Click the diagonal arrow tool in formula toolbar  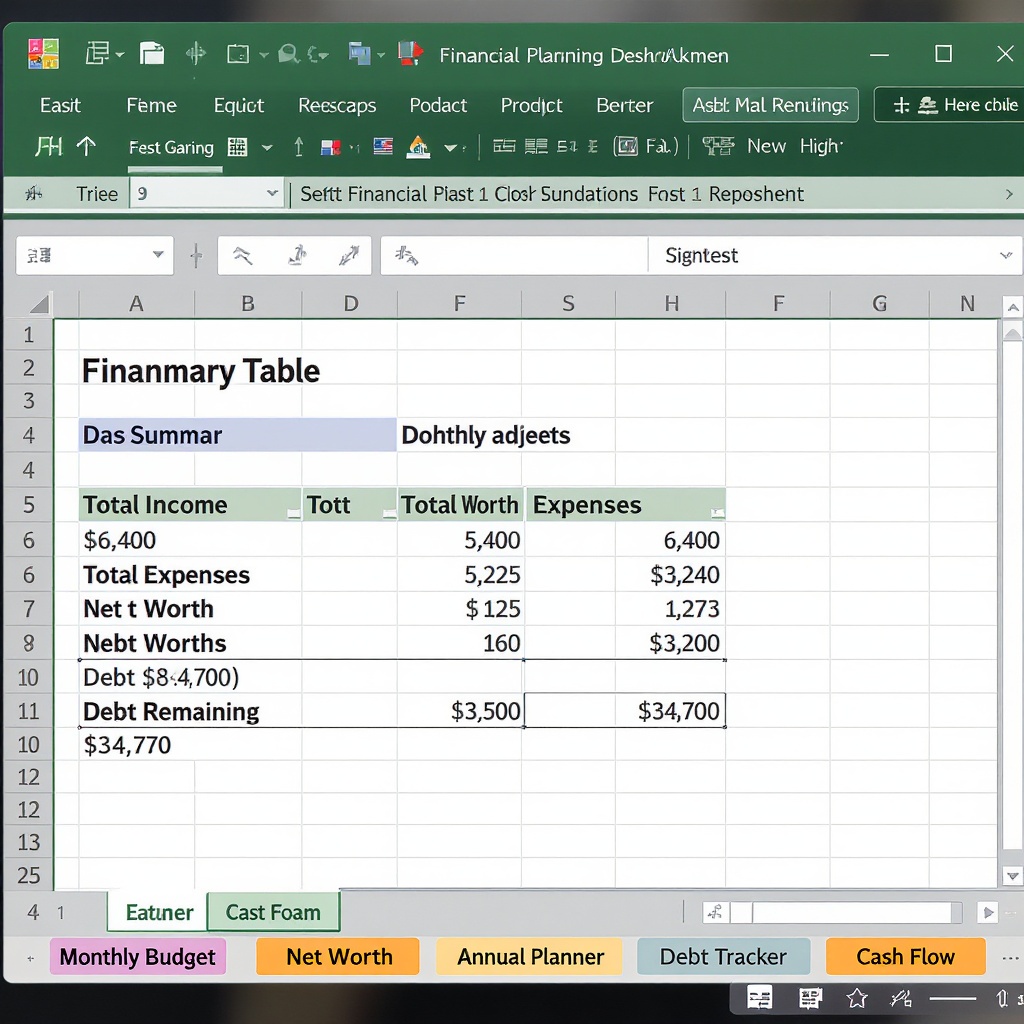tap(349, 255)
